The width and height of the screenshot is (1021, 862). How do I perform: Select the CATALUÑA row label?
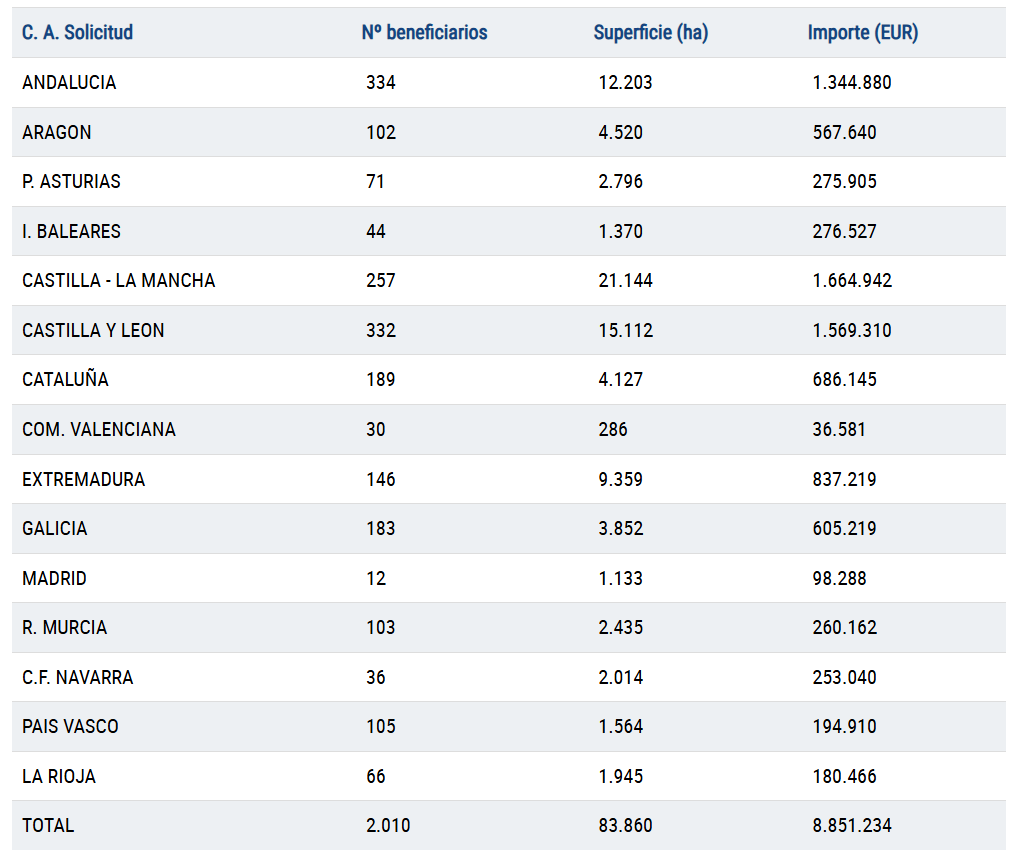click(65, 380)
